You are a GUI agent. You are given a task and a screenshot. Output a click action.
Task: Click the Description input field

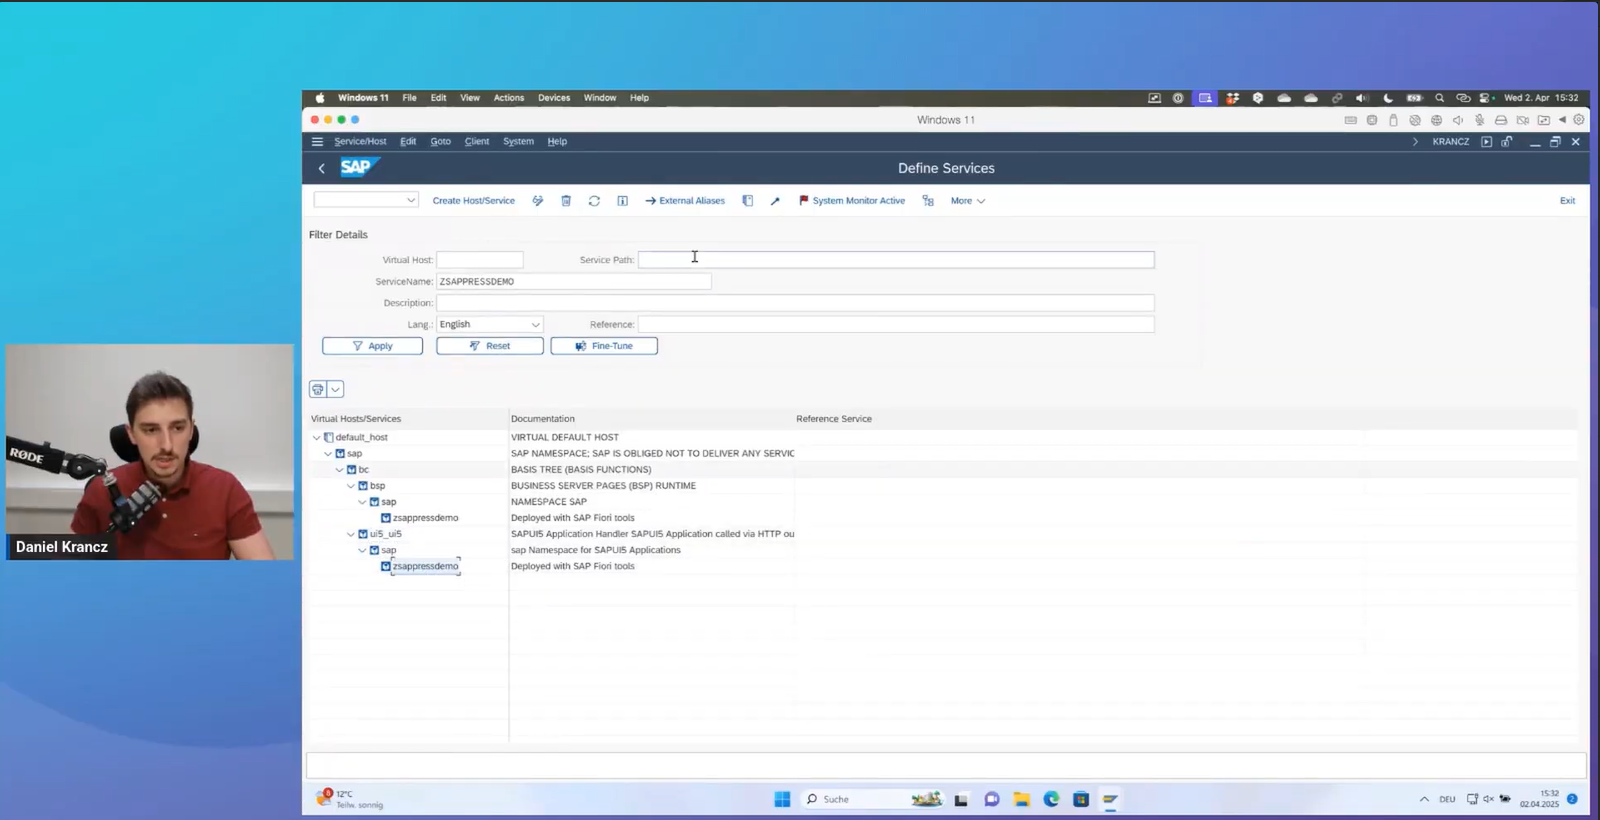(795, 303)
